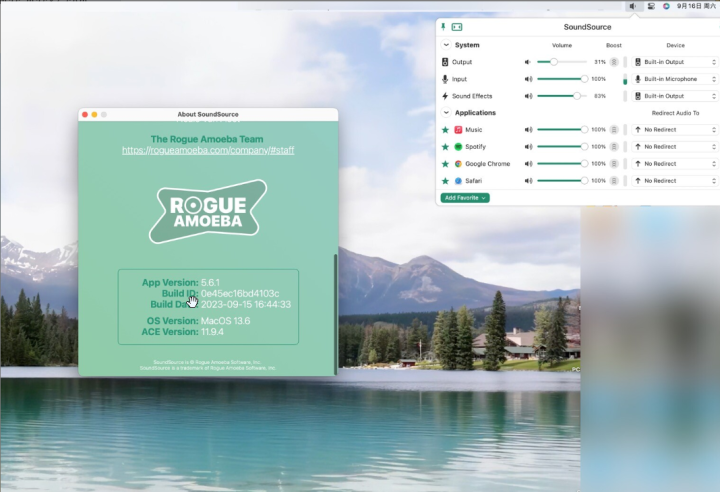Click the SoundSource speaker icon in menu bar

tap(633, 6)
